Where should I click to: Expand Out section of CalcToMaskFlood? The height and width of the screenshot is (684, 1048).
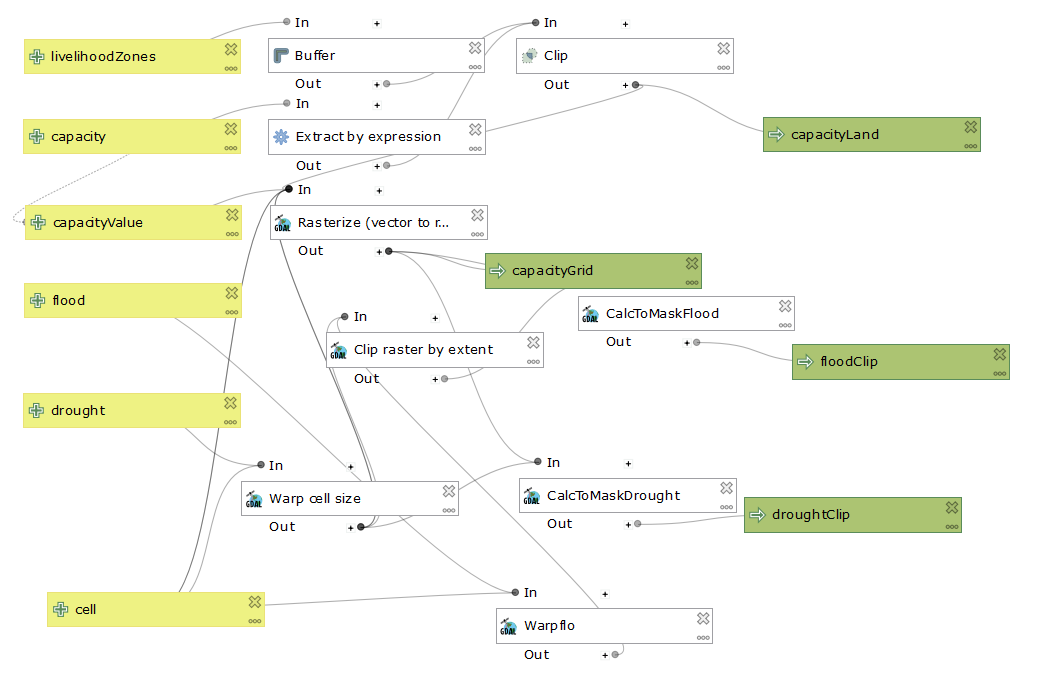coord(687,342)
